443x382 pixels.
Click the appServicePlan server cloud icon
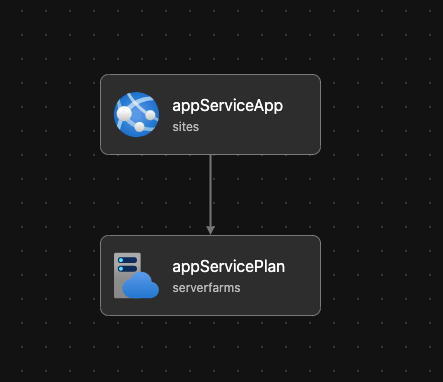(x=136, y=275)
